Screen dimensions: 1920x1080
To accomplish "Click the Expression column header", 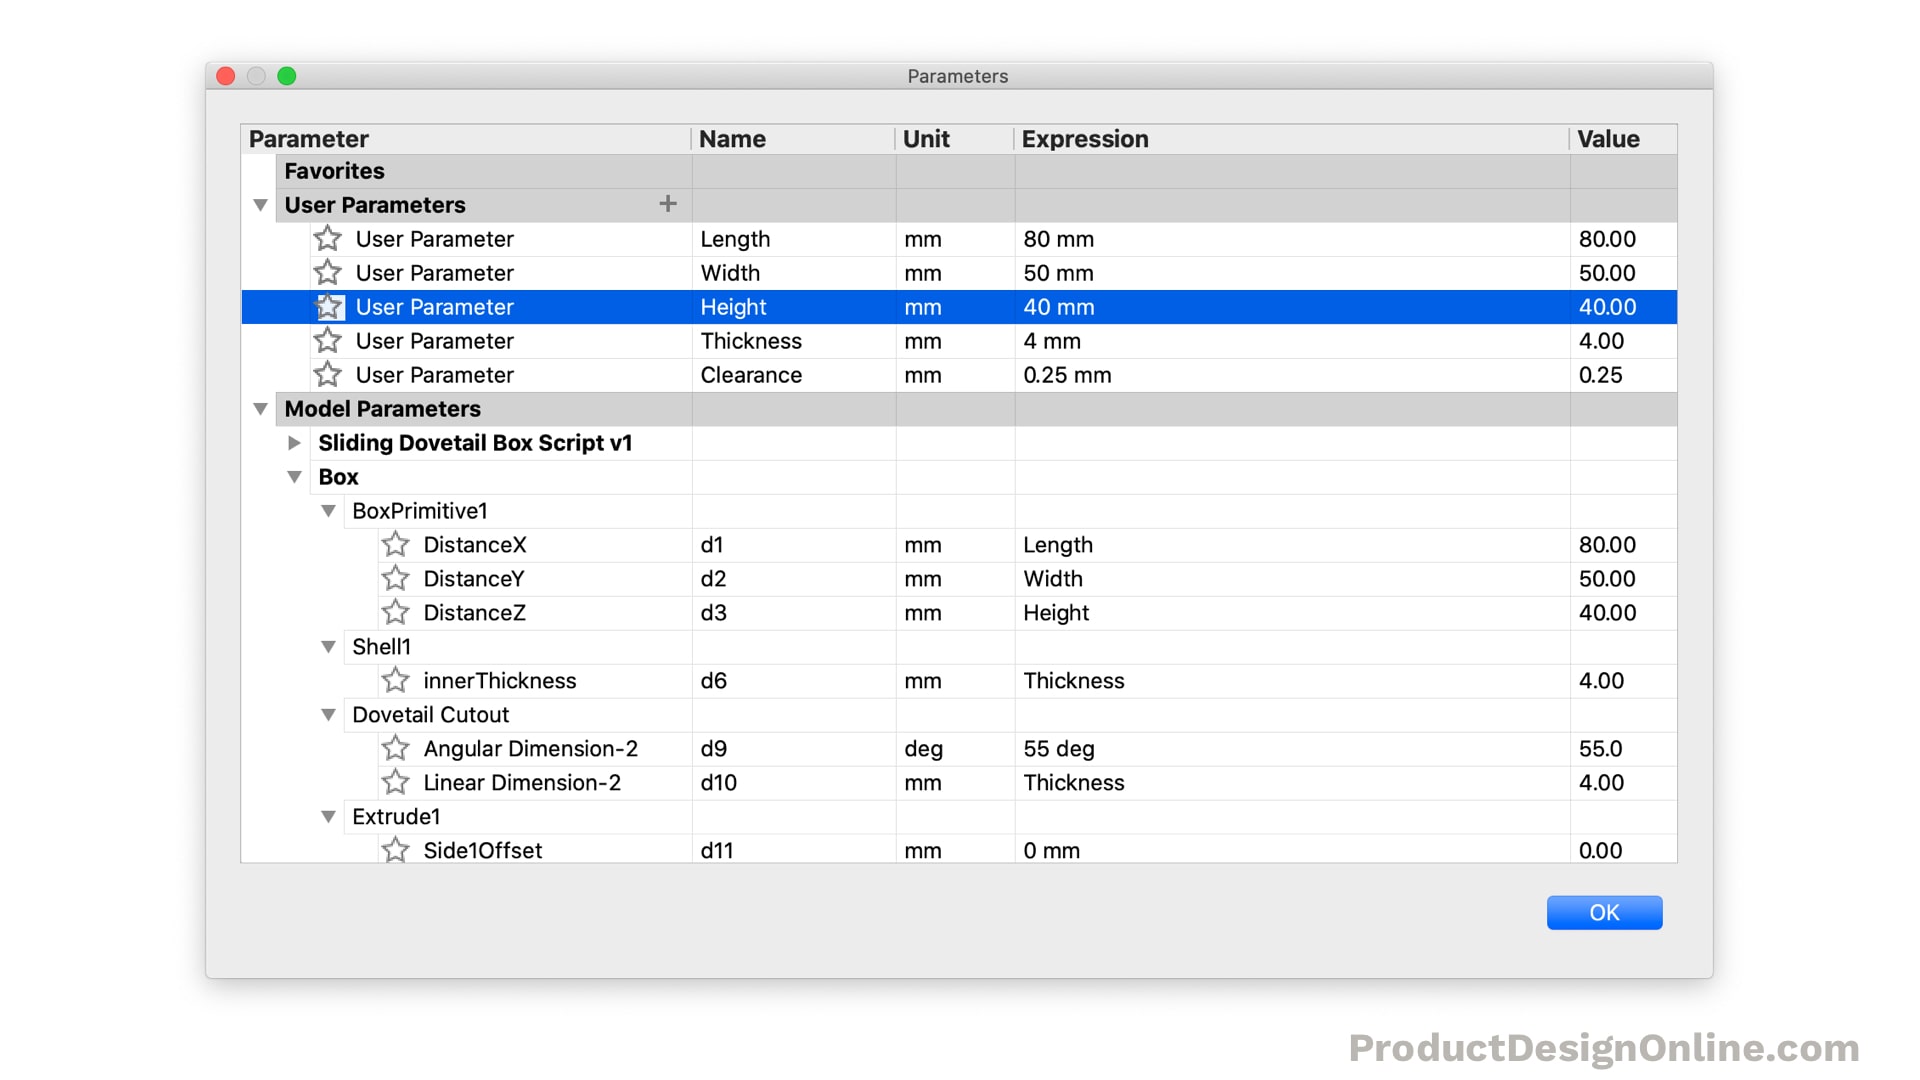I will point(1292,139).
